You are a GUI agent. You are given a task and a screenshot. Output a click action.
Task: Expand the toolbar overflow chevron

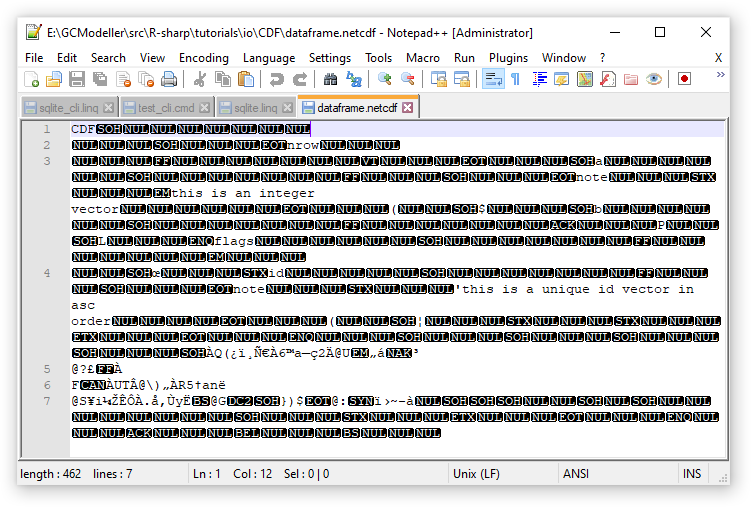[x=718, y=76]
